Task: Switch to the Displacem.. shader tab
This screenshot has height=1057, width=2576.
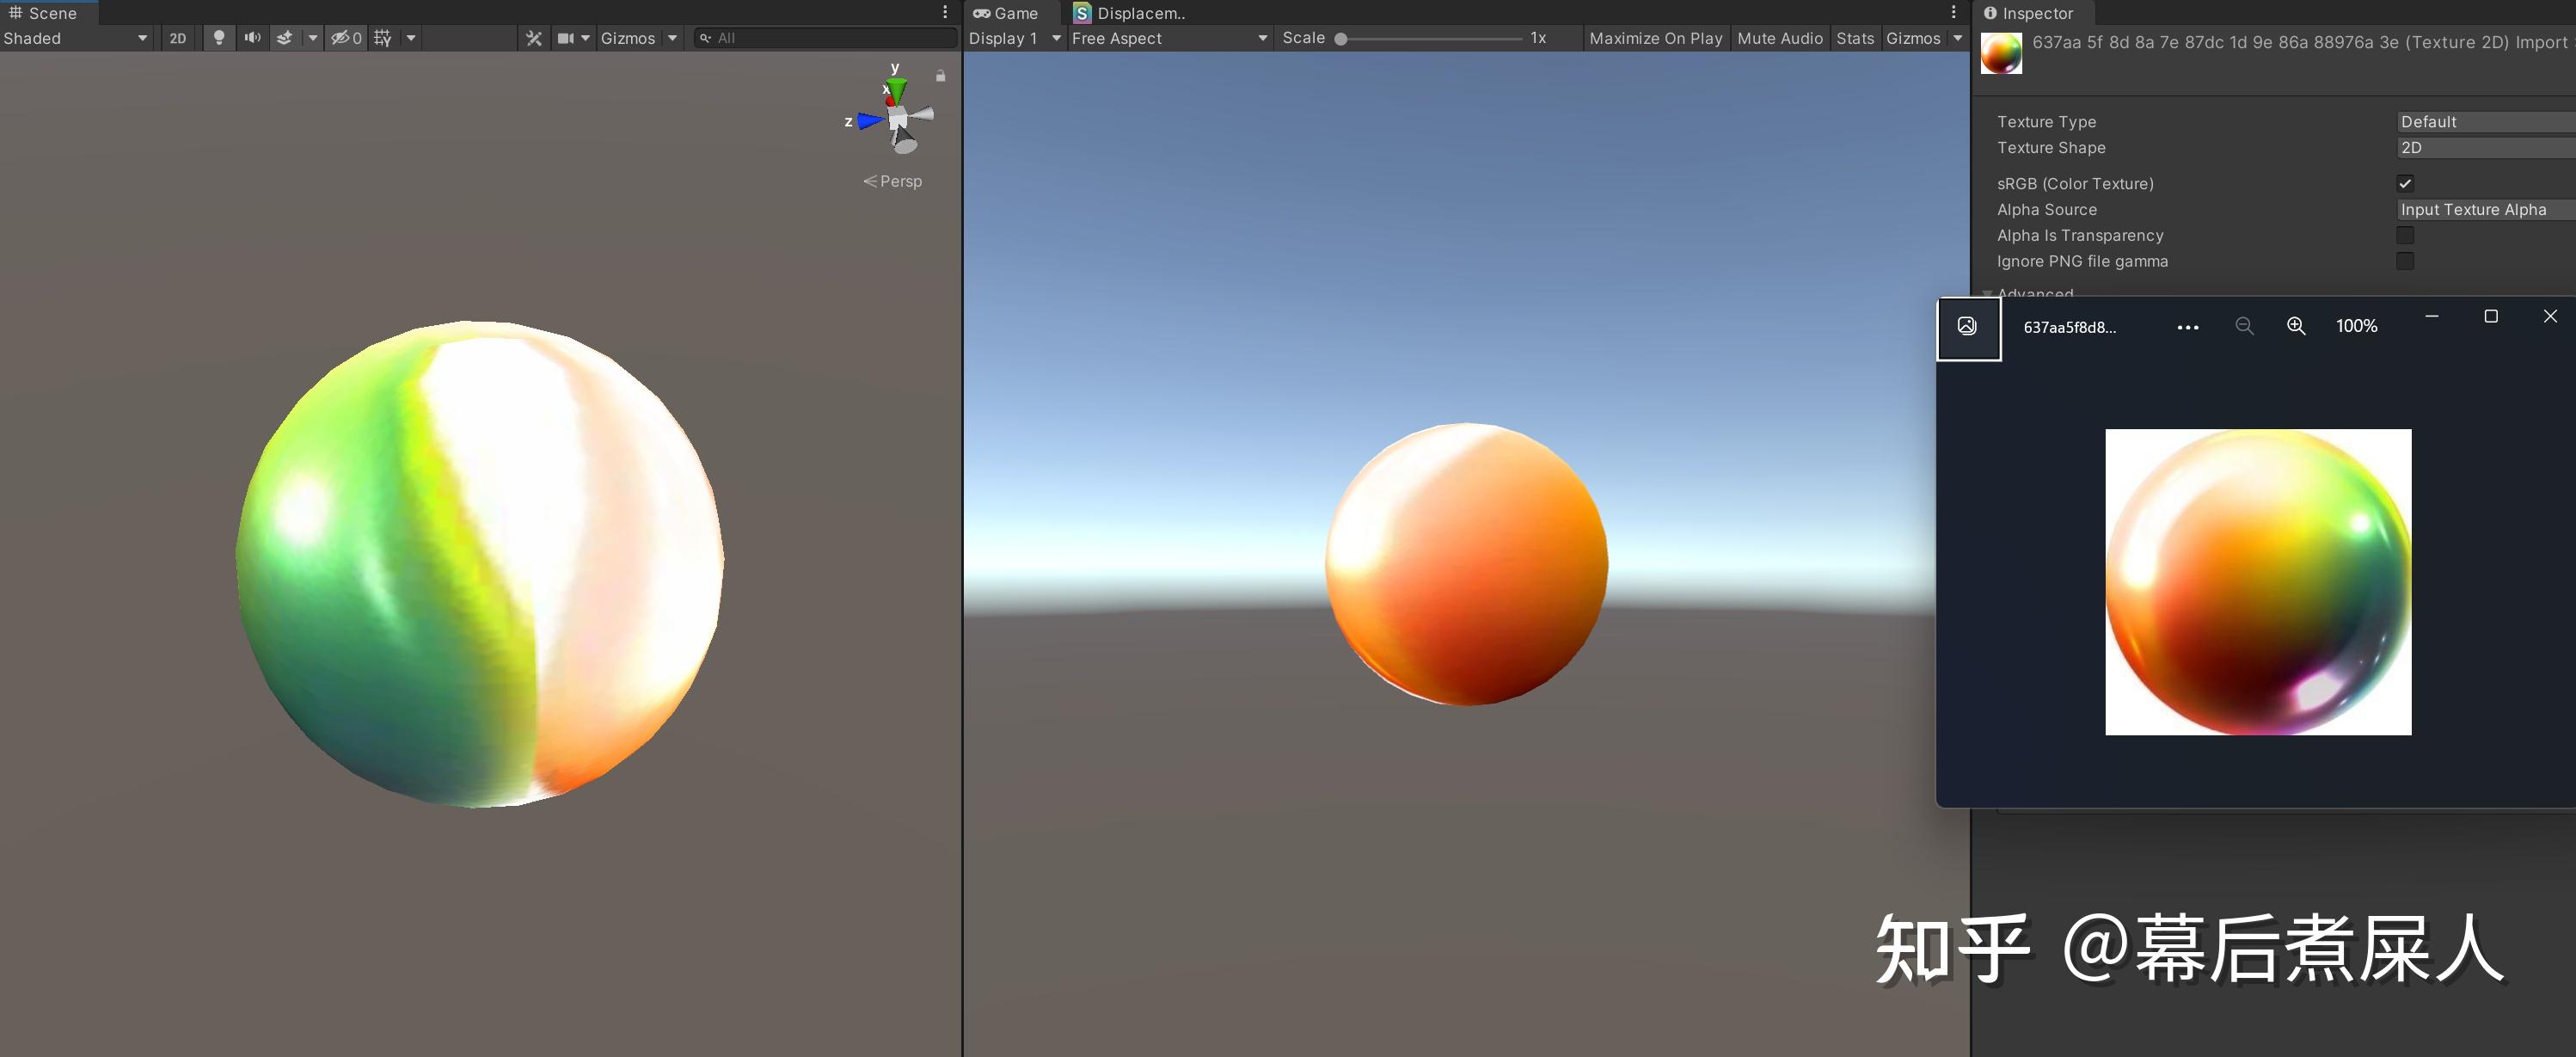Action: coord(1130,13)
